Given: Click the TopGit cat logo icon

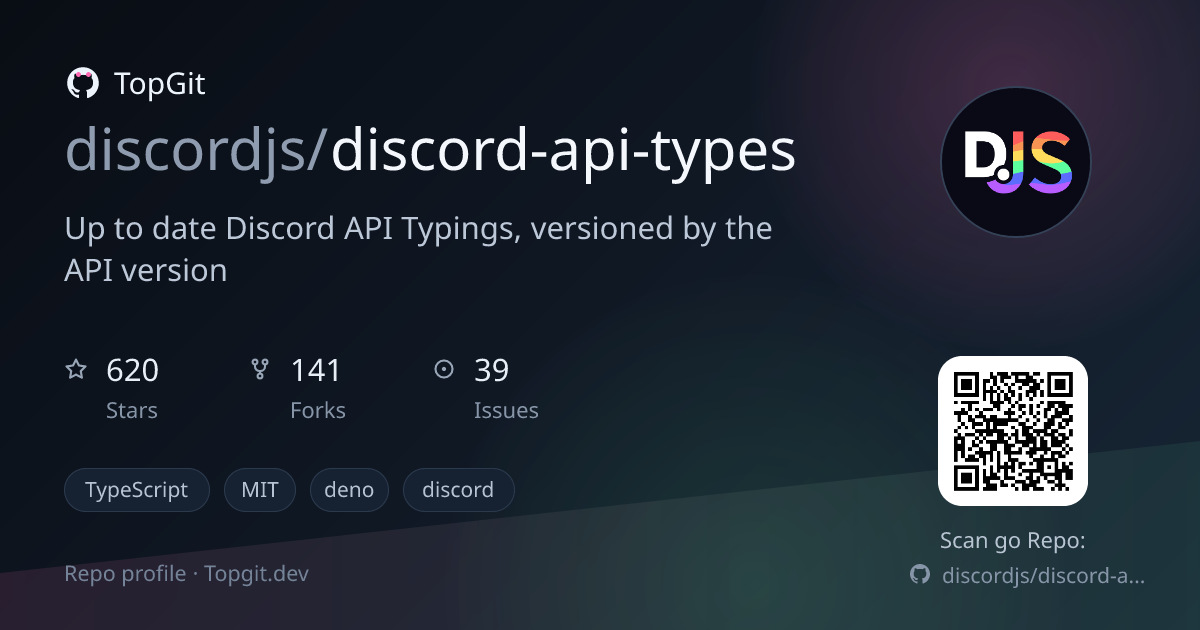Looking at the screenshot, I should [82, 84].
